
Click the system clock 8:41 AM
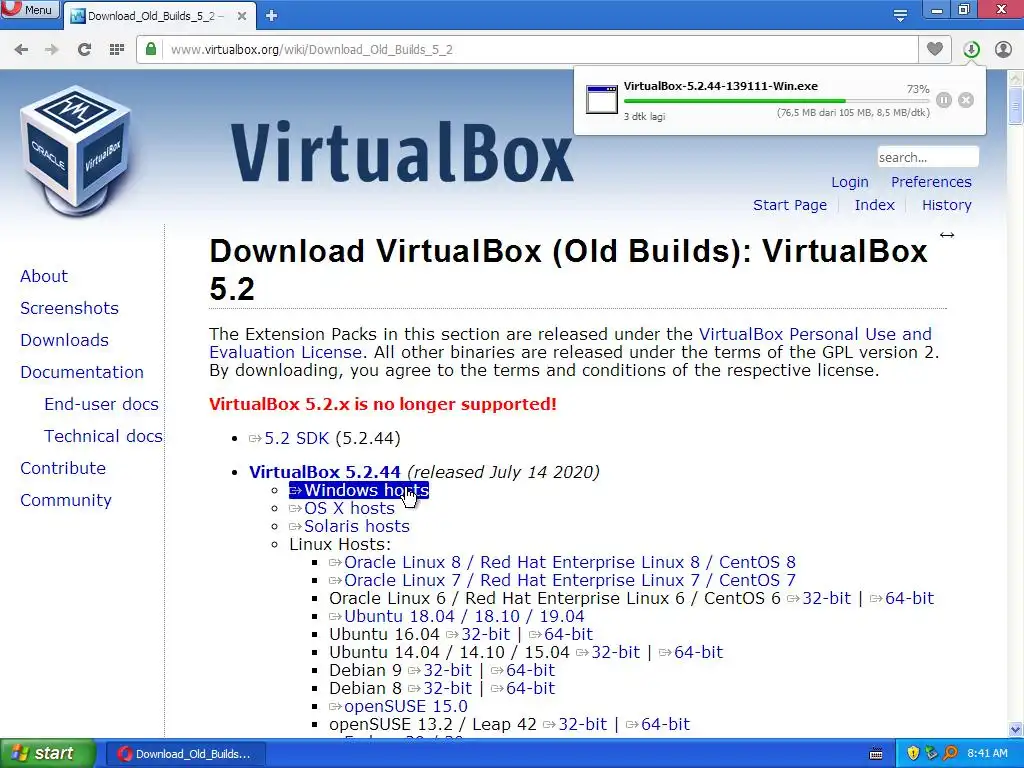[987, 754]
